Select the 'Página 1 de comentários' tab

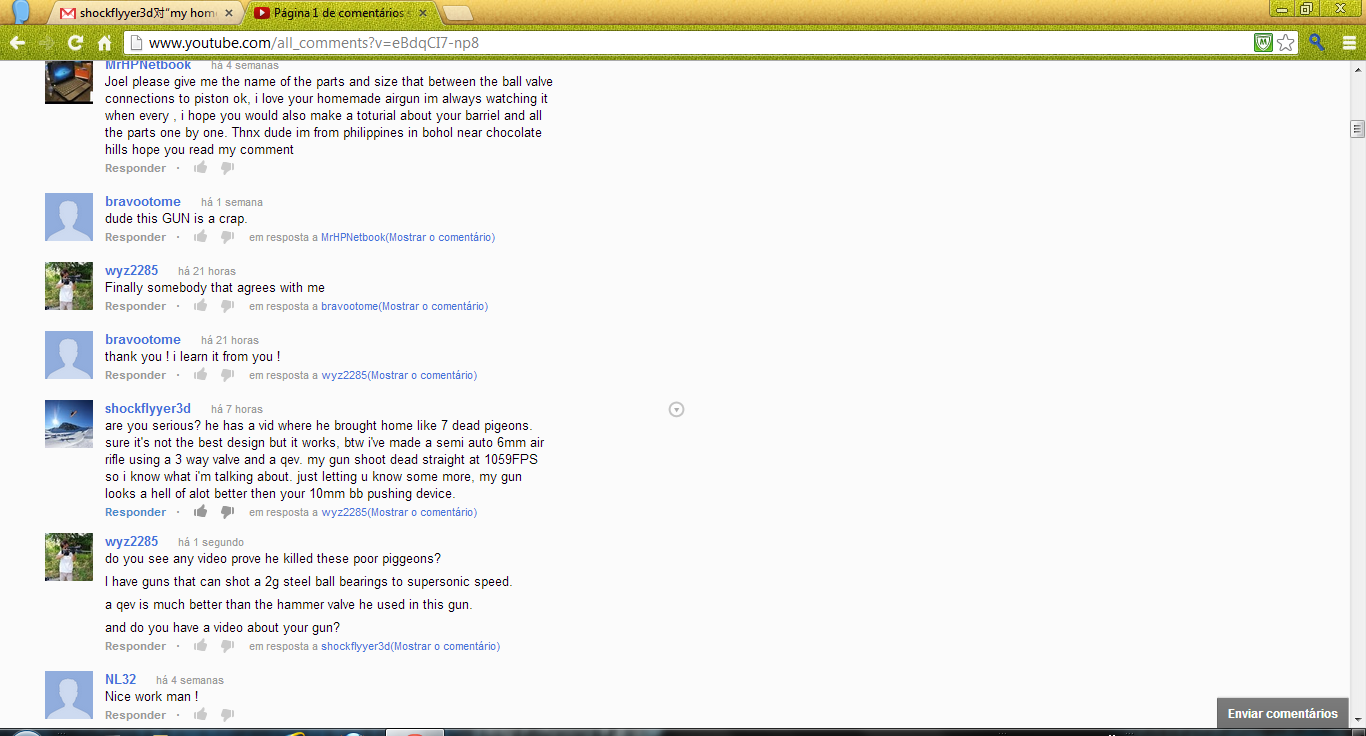point(338,13)
